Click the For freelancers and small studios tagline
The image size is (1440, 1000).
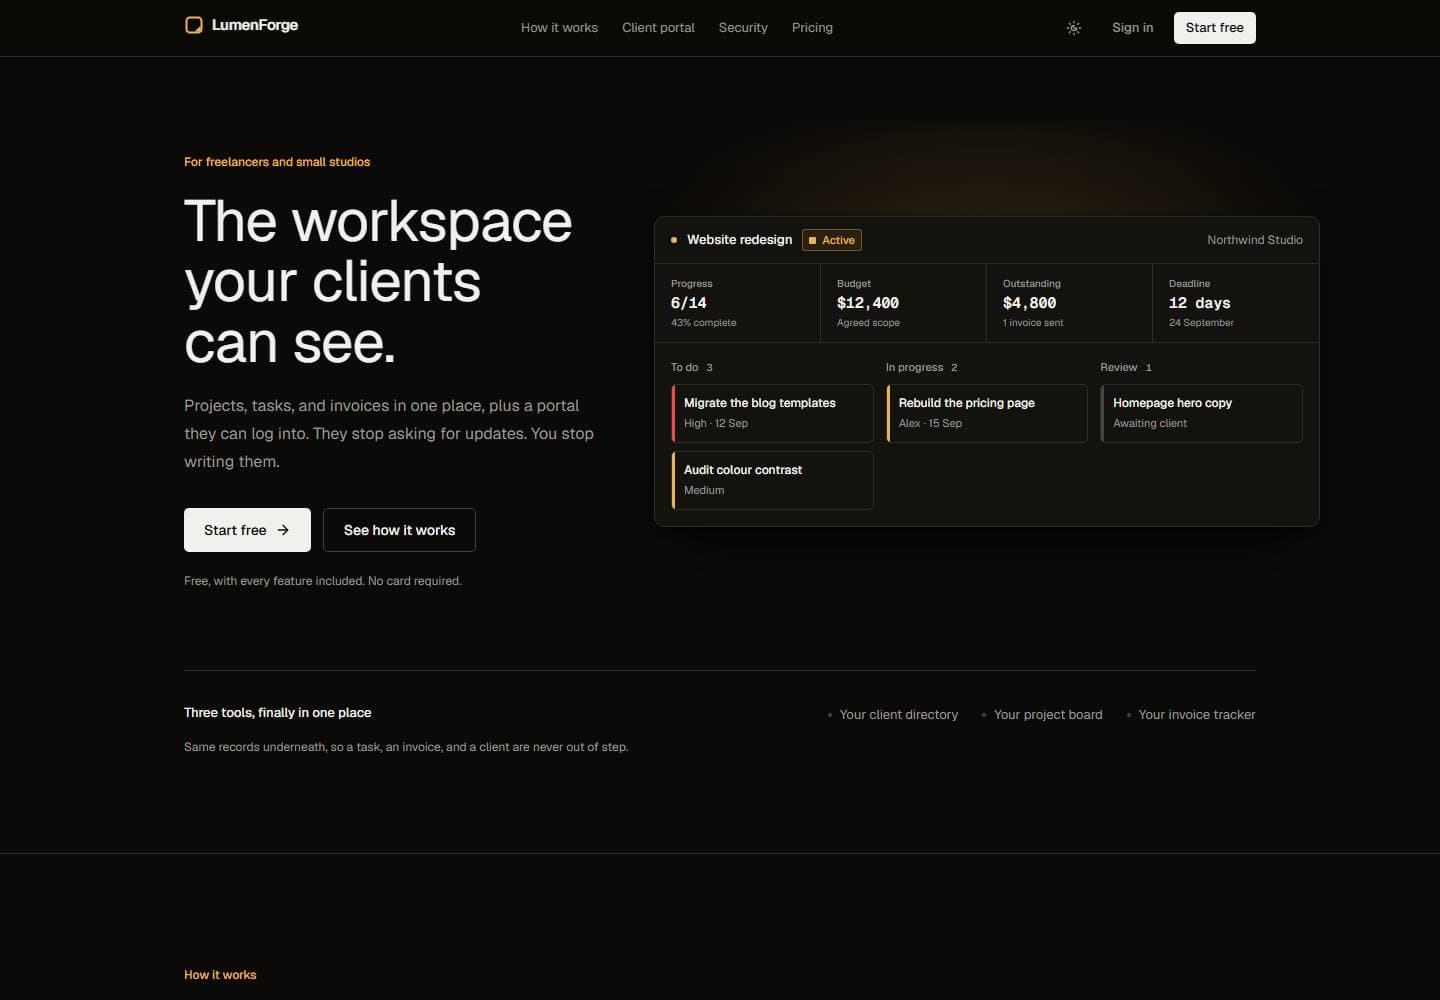(x=277, y=162)
